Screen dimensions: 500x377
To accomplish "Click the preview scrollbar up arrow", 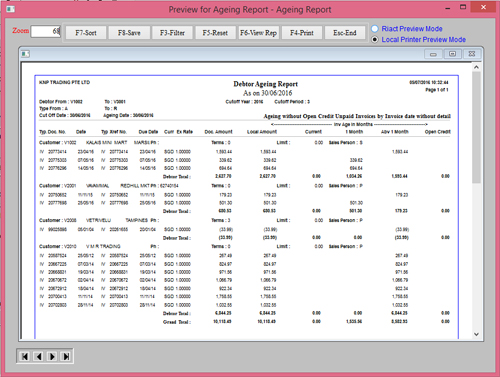I will [x=476, y=67].
